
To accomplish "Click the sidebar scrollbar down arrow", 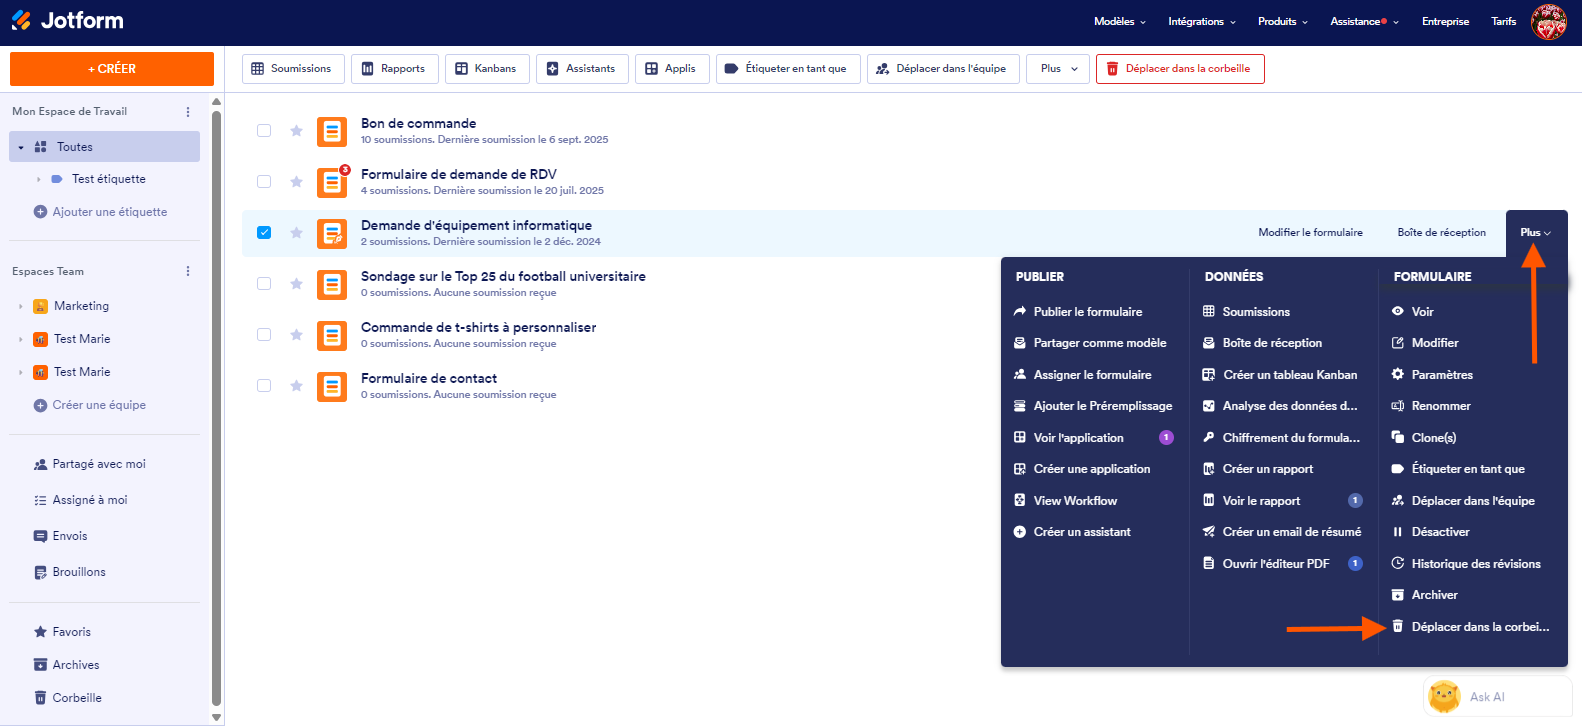I will point(217,717).
